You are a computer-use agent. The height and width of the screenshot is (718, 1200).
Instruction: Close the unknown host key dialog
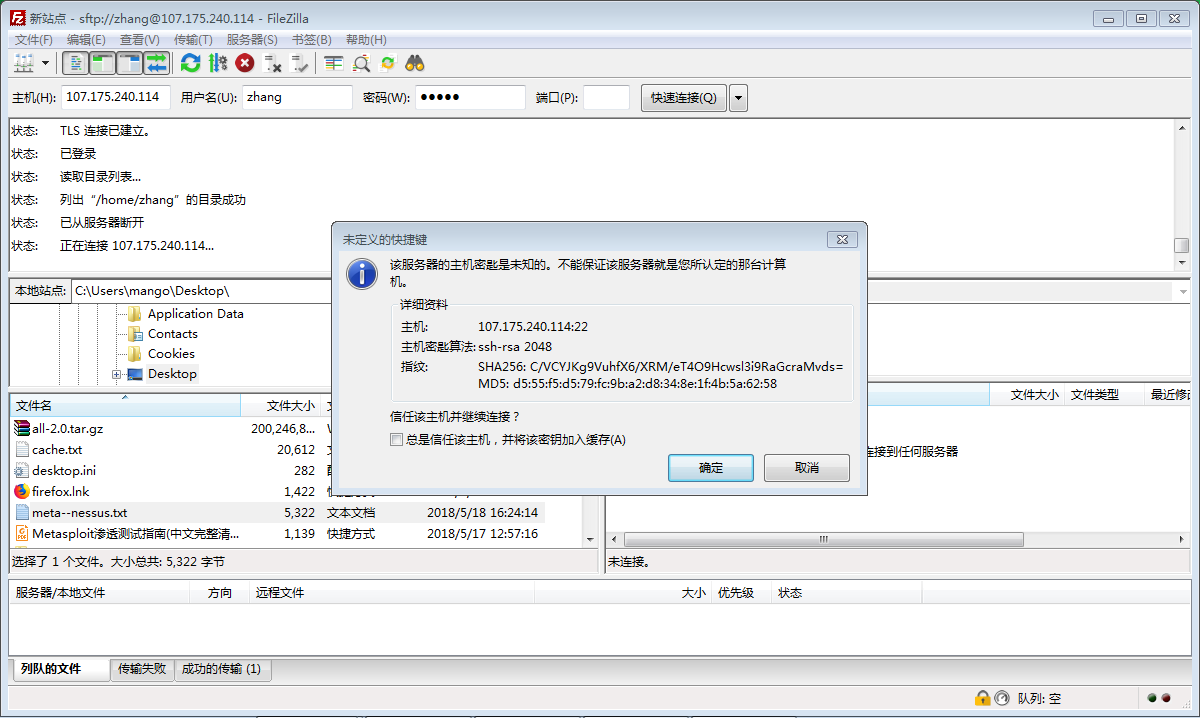(844, 240)
